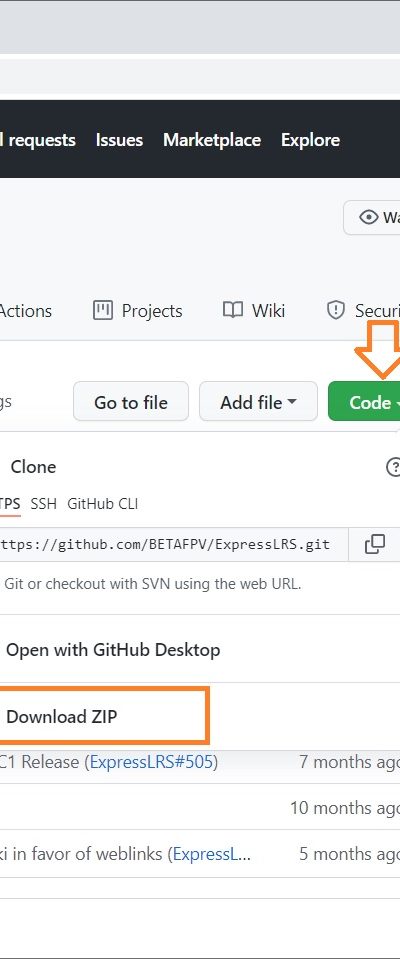
Task: Open the truncated ExpressL... commit link
Action: click(212, 854)
